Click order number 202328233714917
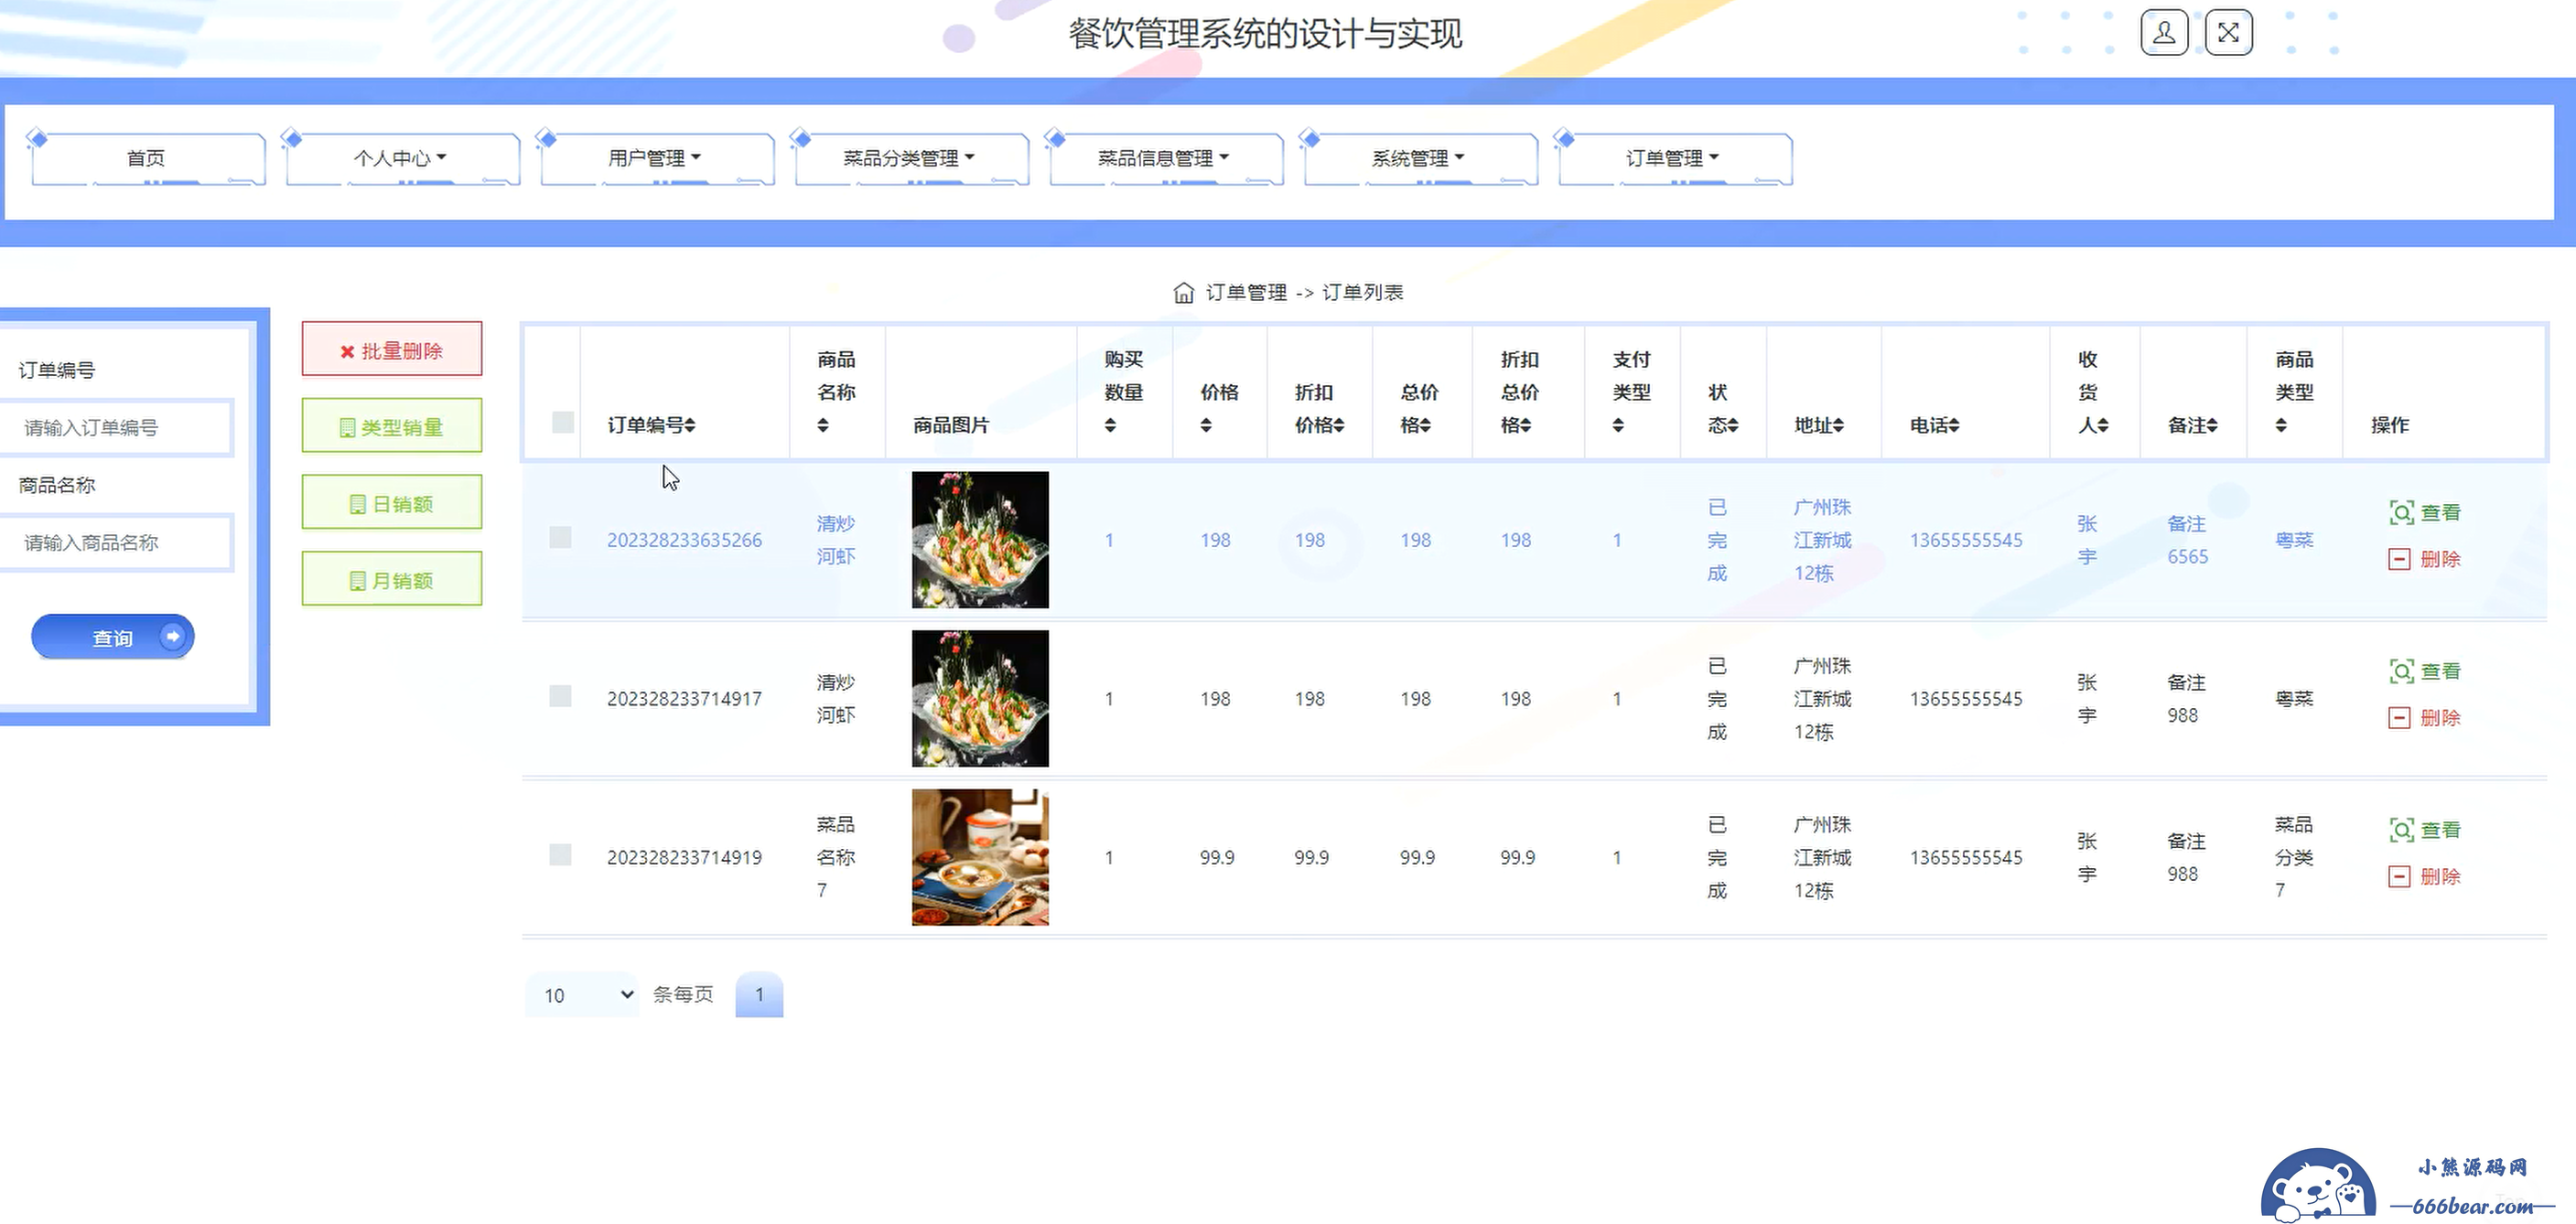The height and width of the screenshot is (1224, 2576). [x=684, y=699]
